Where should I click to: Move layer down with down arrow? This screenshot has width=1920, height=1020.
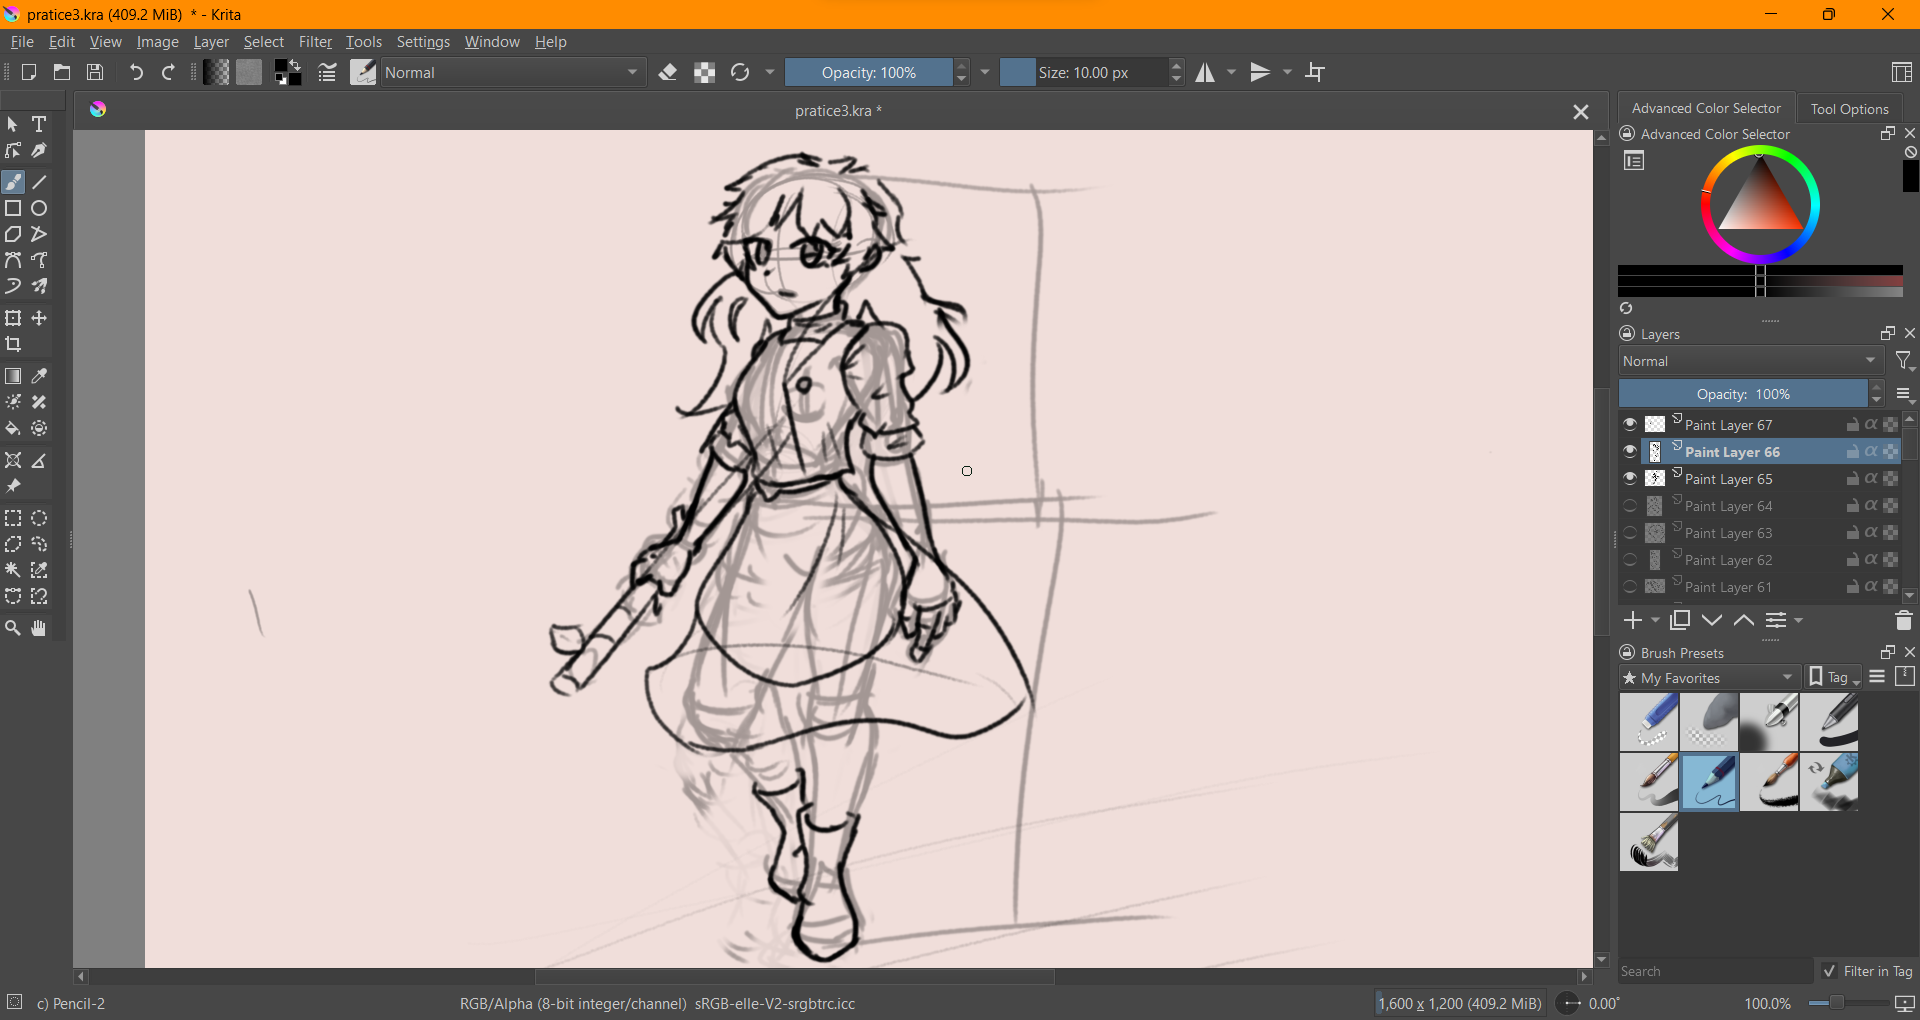pyautogui.click(x=1712, y=621)
